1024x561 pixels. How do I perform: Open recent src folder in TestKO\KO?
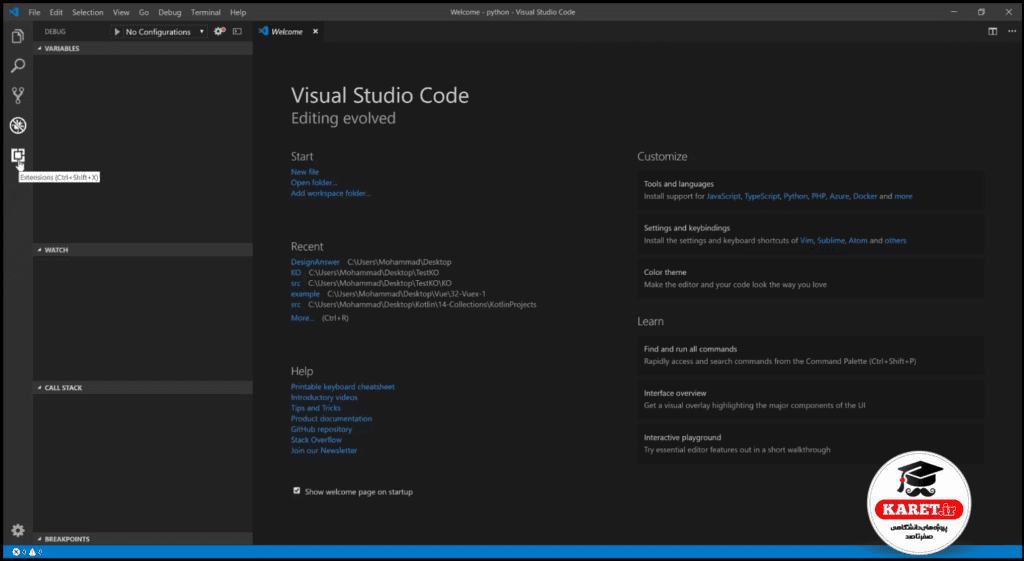click(x=296, y=283)
